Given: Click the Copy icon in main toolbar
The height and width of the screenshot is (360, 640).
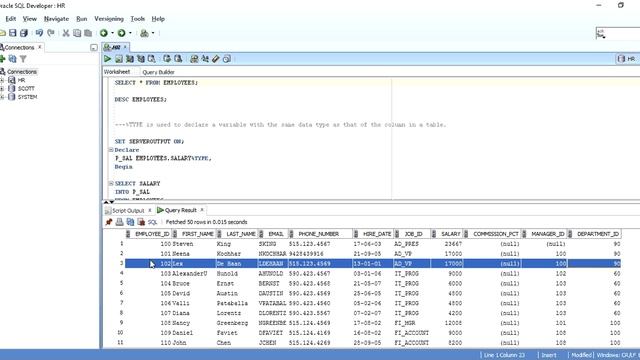Looking at the screenshot, I should (x=77, y=33).
